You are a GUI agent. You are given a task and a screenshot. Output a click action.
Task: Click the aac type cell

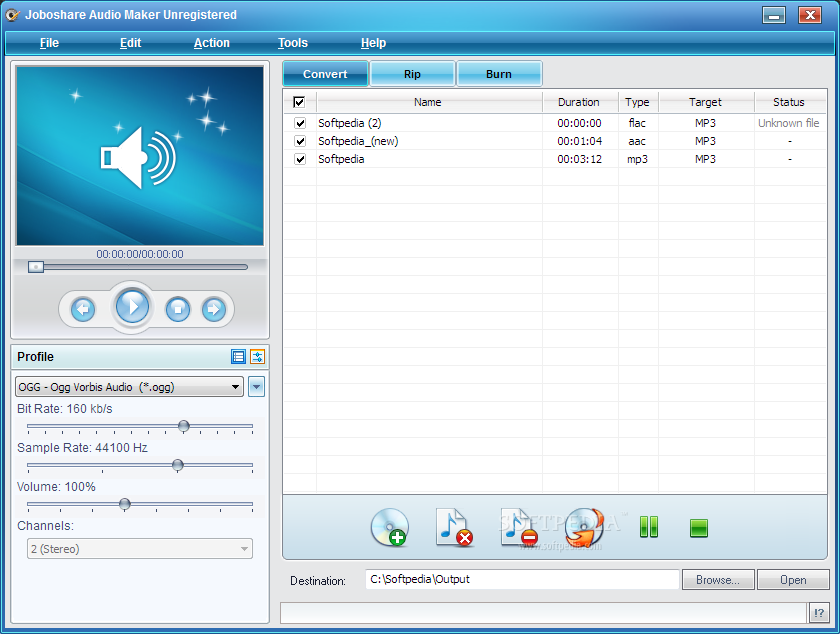point(637,141)
